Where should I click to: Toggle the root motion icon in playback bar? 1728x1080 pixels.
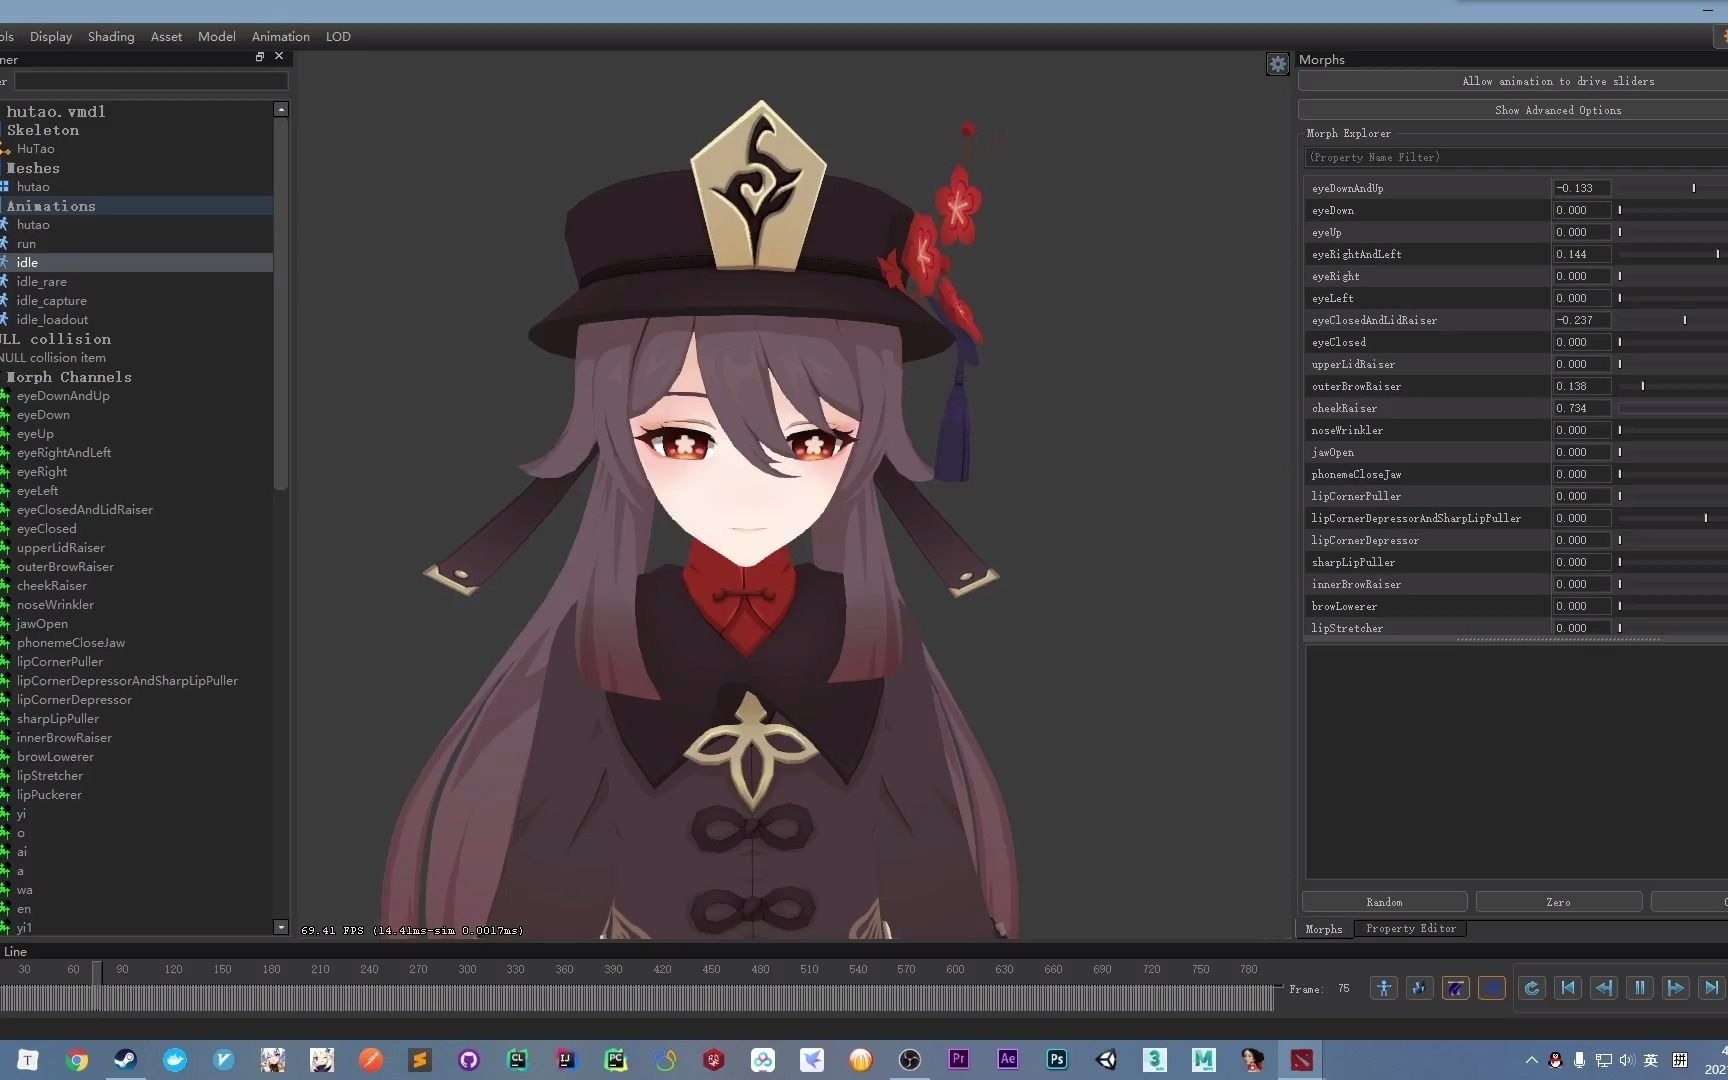(1419, 988)
